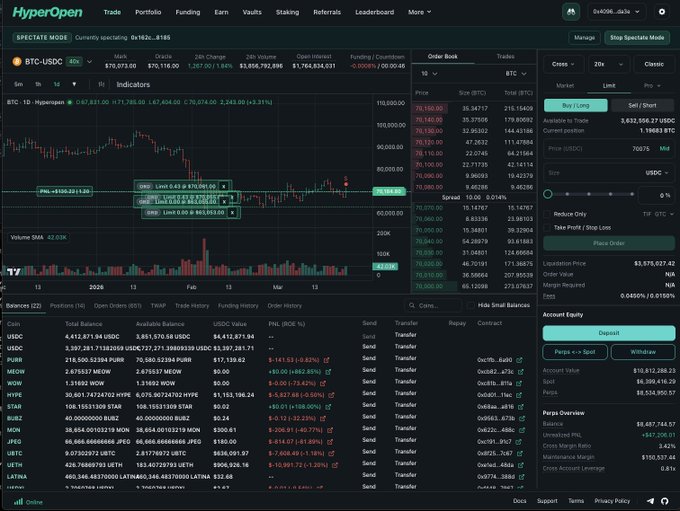Cancel the Limit 0.43 @ $70,081 order
Screen dimensions: 680x511
(x=224, y=187)
